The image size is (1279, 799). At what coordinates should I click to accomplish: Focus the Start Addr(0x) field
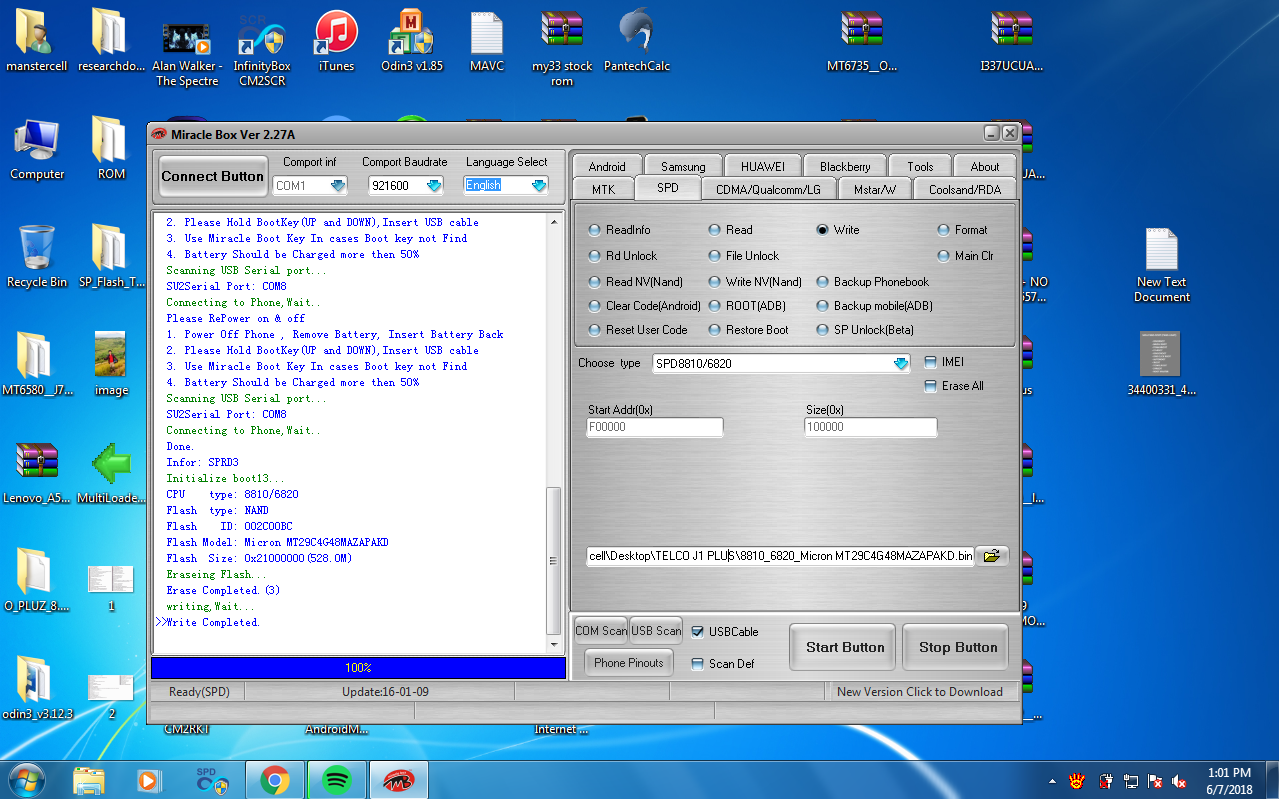point(655,427)
